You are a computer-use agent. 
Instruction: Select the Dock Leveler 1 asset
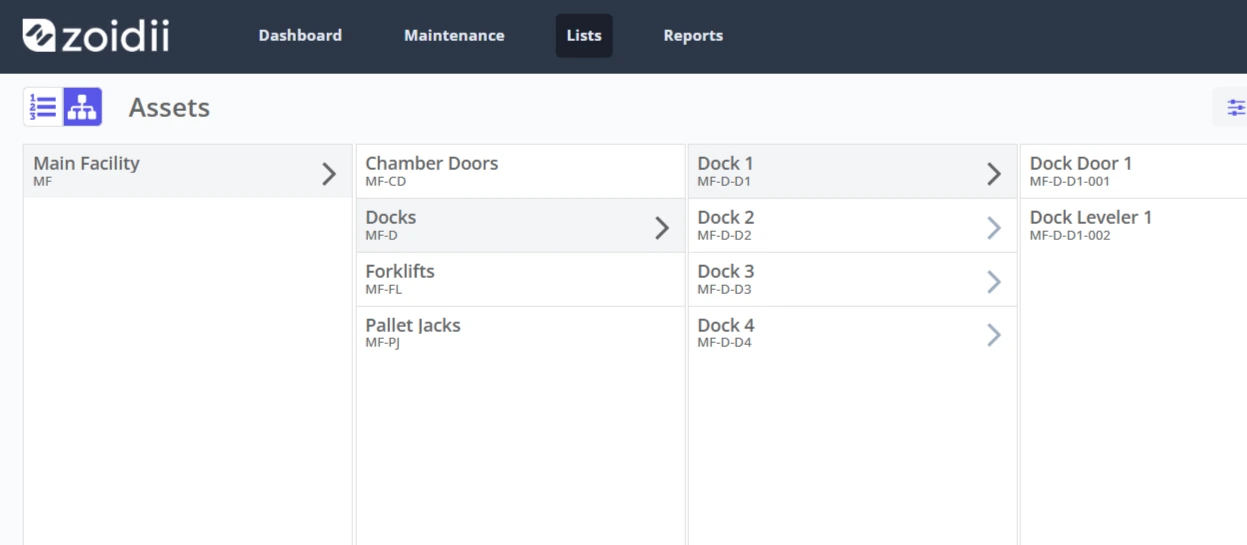(1133, 225)
